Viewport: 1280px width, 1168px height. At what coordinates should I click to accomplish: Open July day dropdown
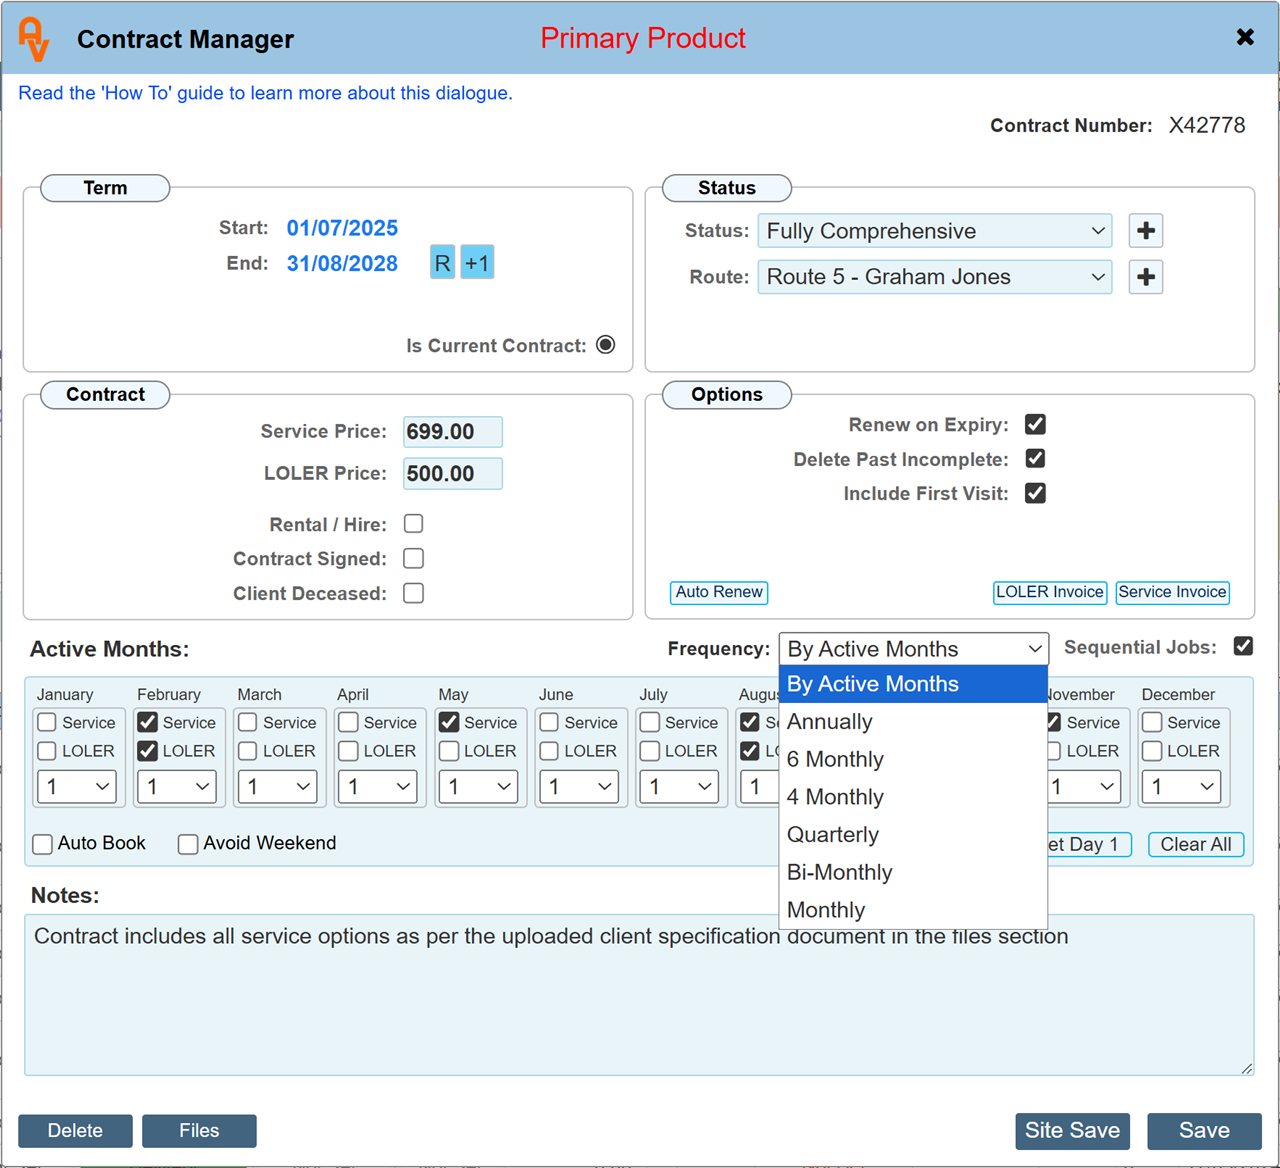coord(680,787)
